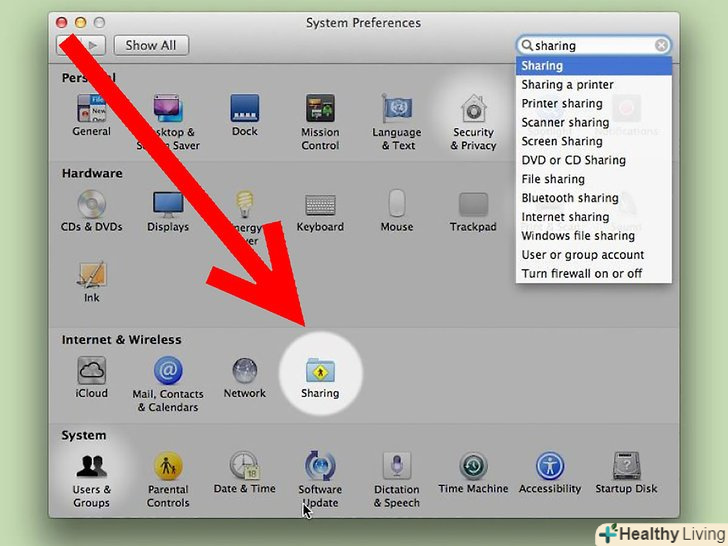Open Users & Groups preferences
Screen dimensions: 728x546
tap(91, 481)
